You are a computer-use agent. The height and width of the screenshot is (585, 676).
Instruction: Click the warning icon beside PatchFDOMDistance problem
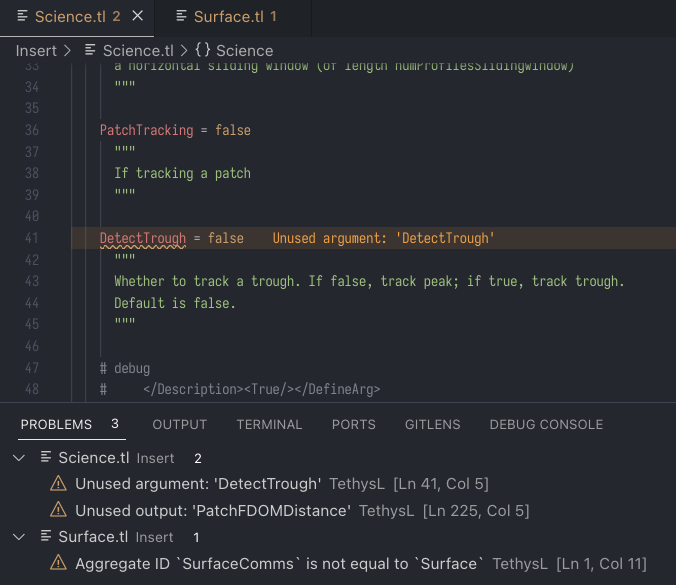[58, 511]
